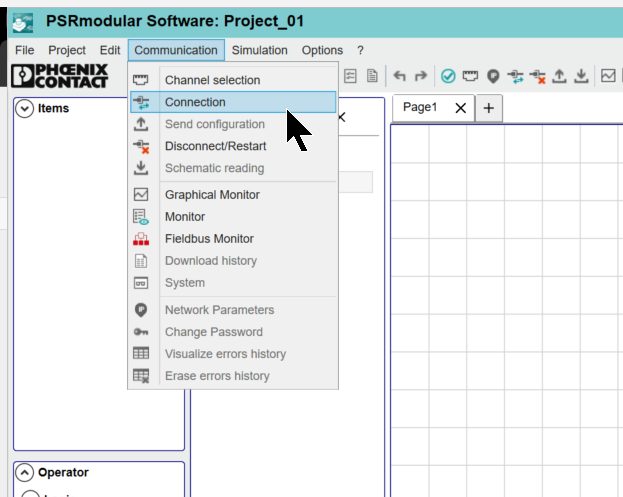This screenshot has width=623, height=497.
Task: Click Schematic reading menu entry
Action: [233, 168]
